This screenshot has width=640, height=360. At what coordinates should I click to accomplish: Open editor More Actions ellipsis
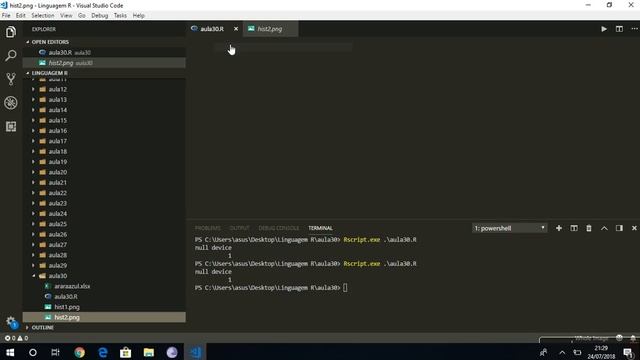634,29
